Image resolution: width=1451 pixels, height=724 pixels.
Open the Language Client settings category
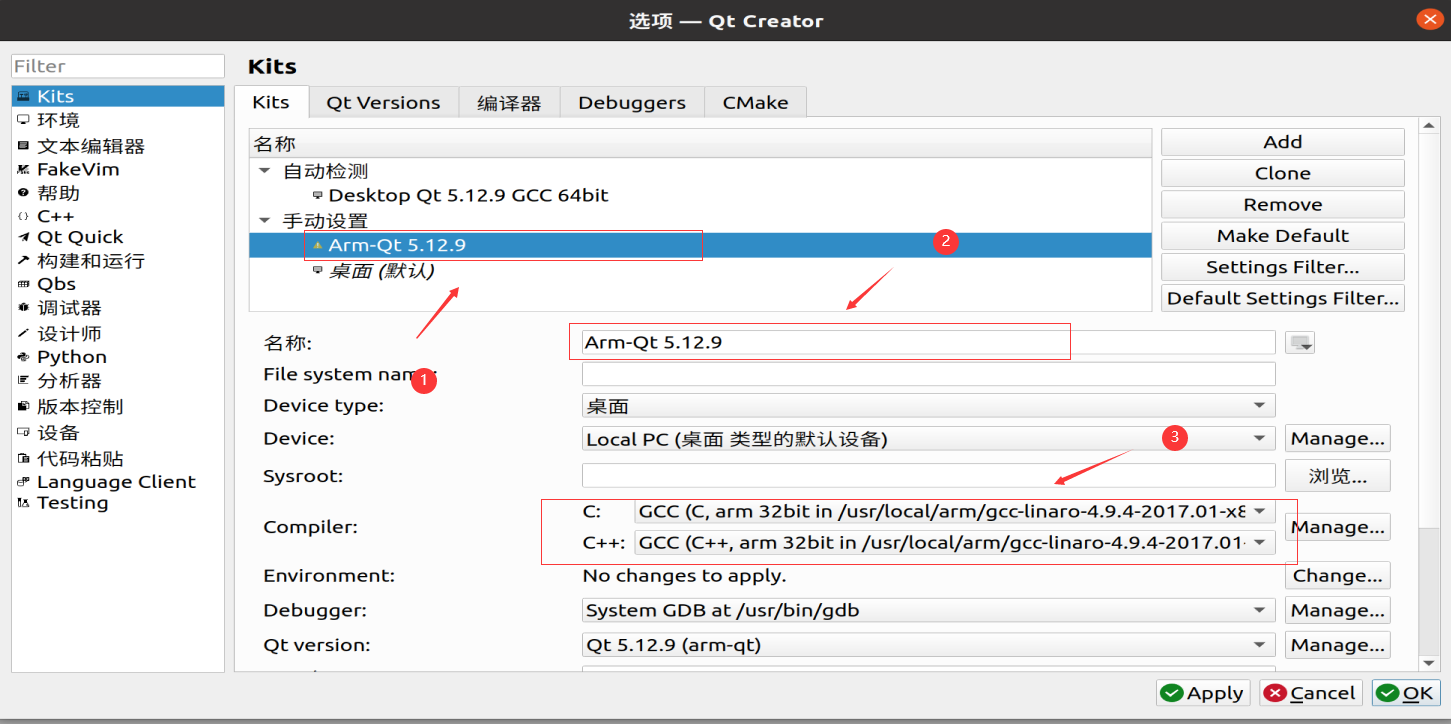[118, 482]
